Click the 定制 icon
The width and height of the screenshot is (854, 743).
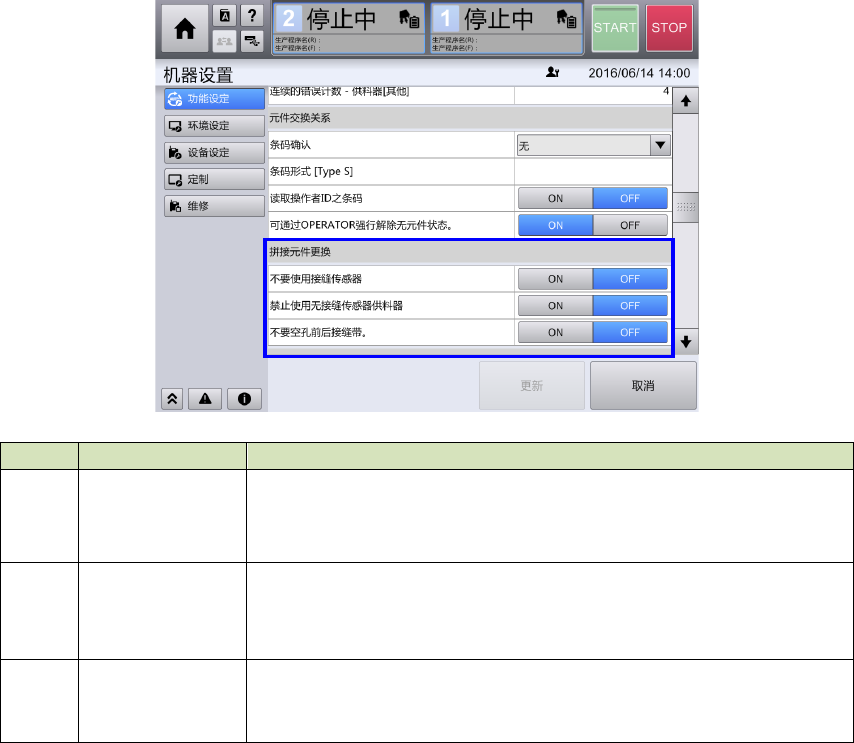175,179
